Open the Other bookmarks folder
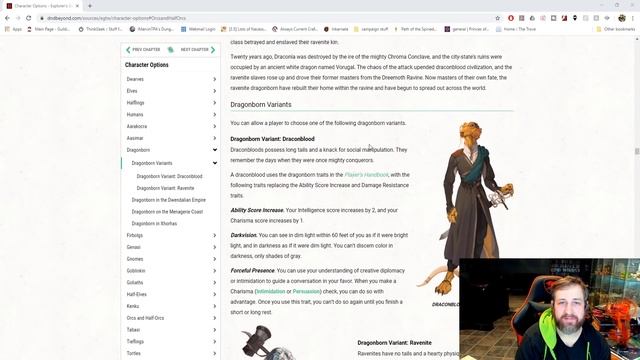640x360 pixels. coord(616,29)
